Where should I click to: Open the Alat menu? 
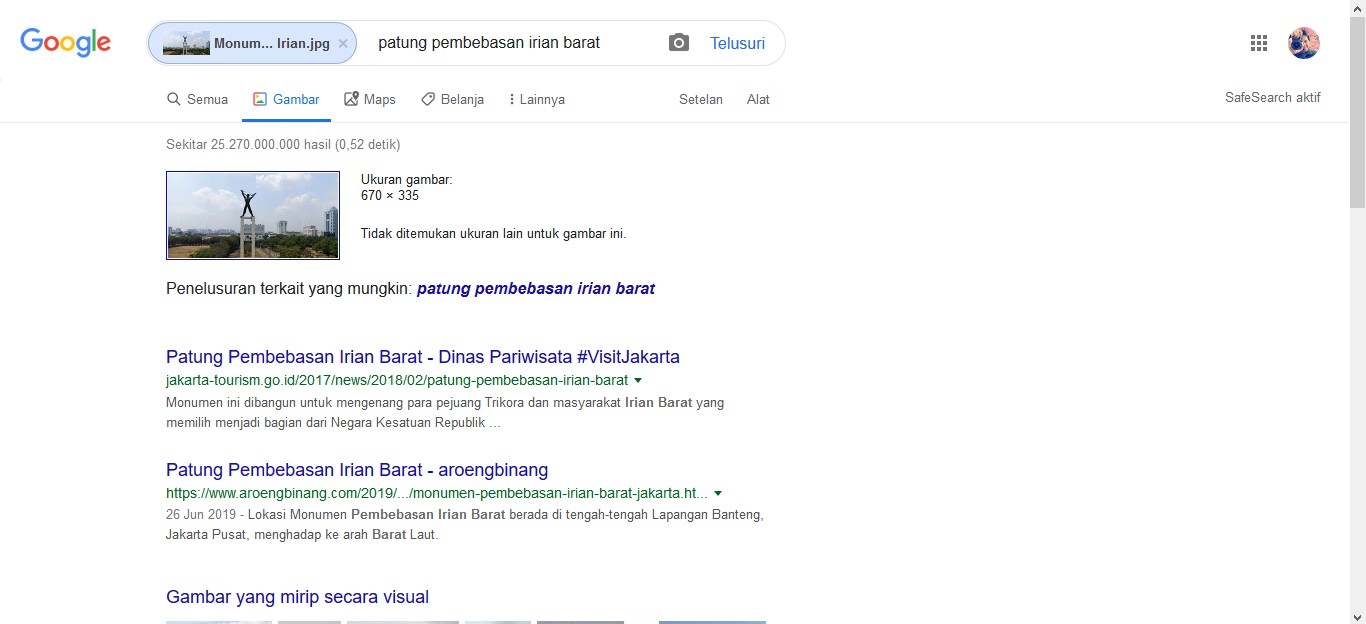(758, 99)
